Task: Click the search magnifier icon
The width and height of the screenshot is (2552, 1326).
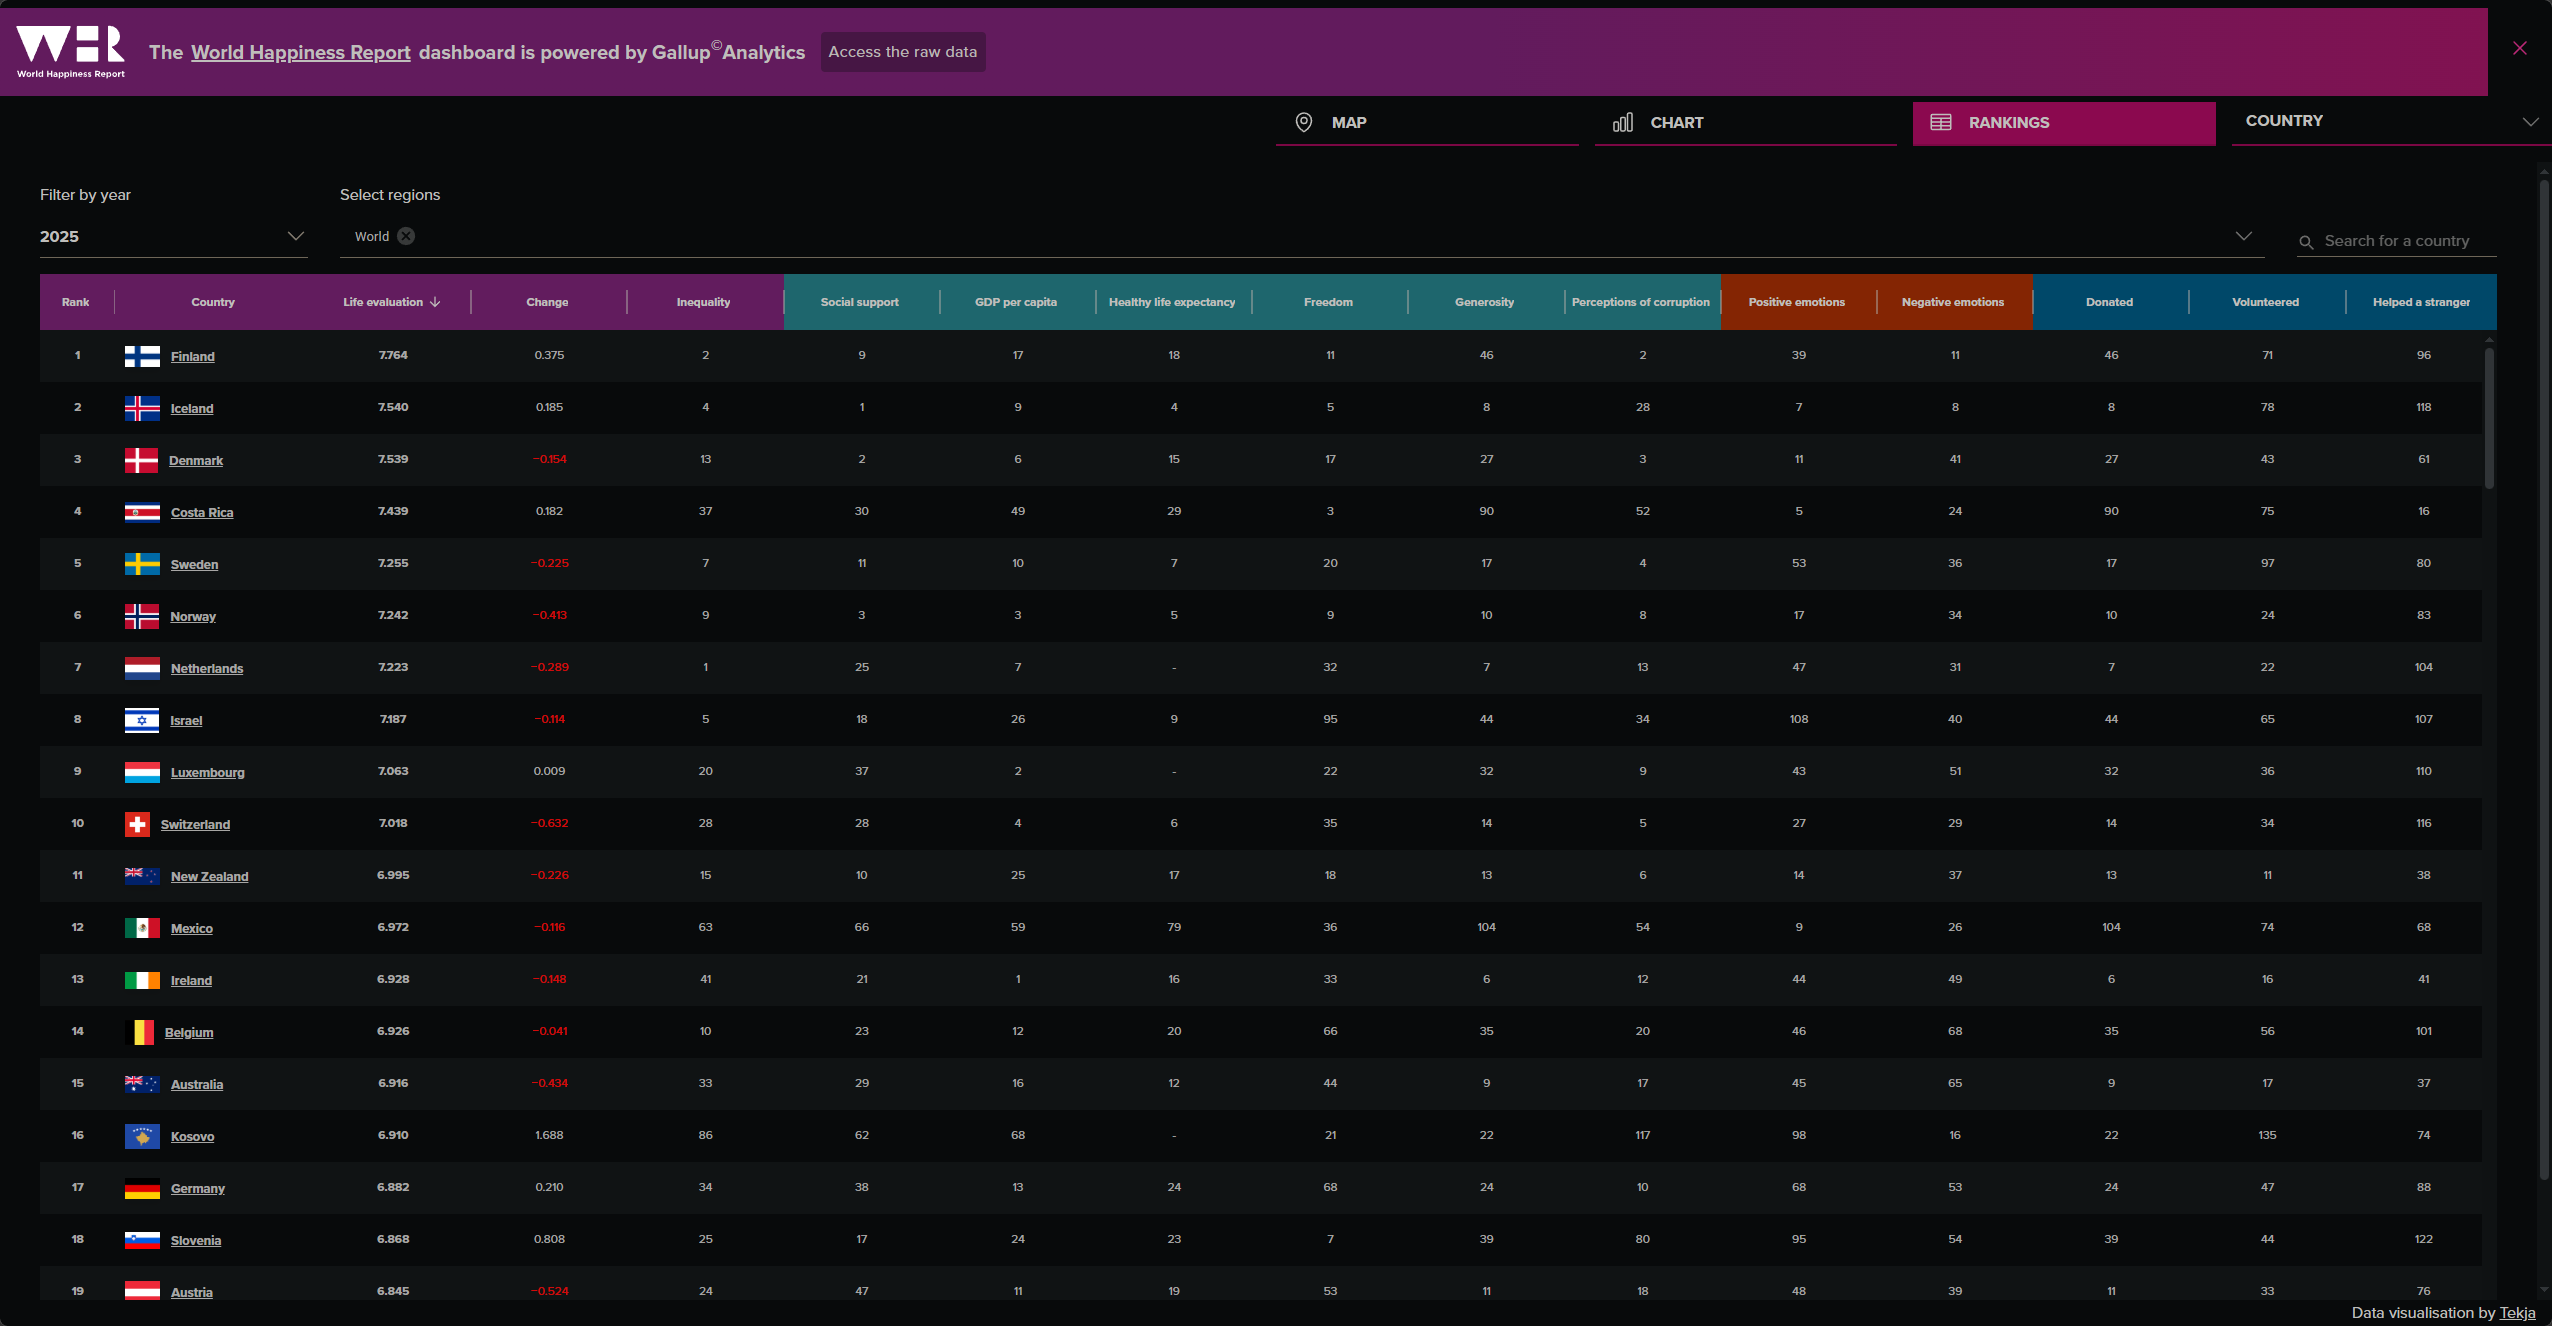Action: [2306, 242]
